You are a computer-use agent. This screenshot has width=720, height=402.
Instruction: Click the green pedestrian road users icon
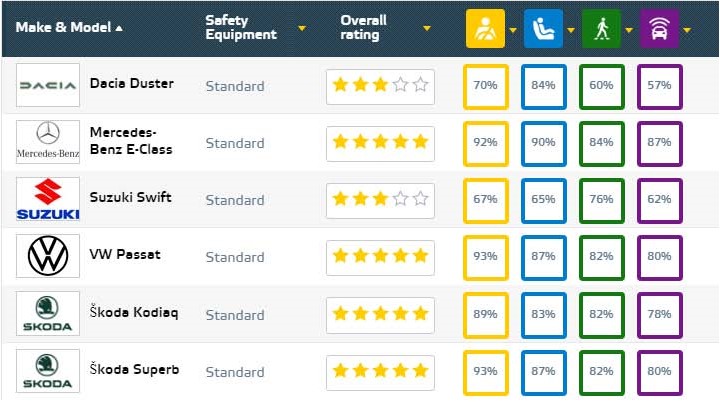[601, 28]
